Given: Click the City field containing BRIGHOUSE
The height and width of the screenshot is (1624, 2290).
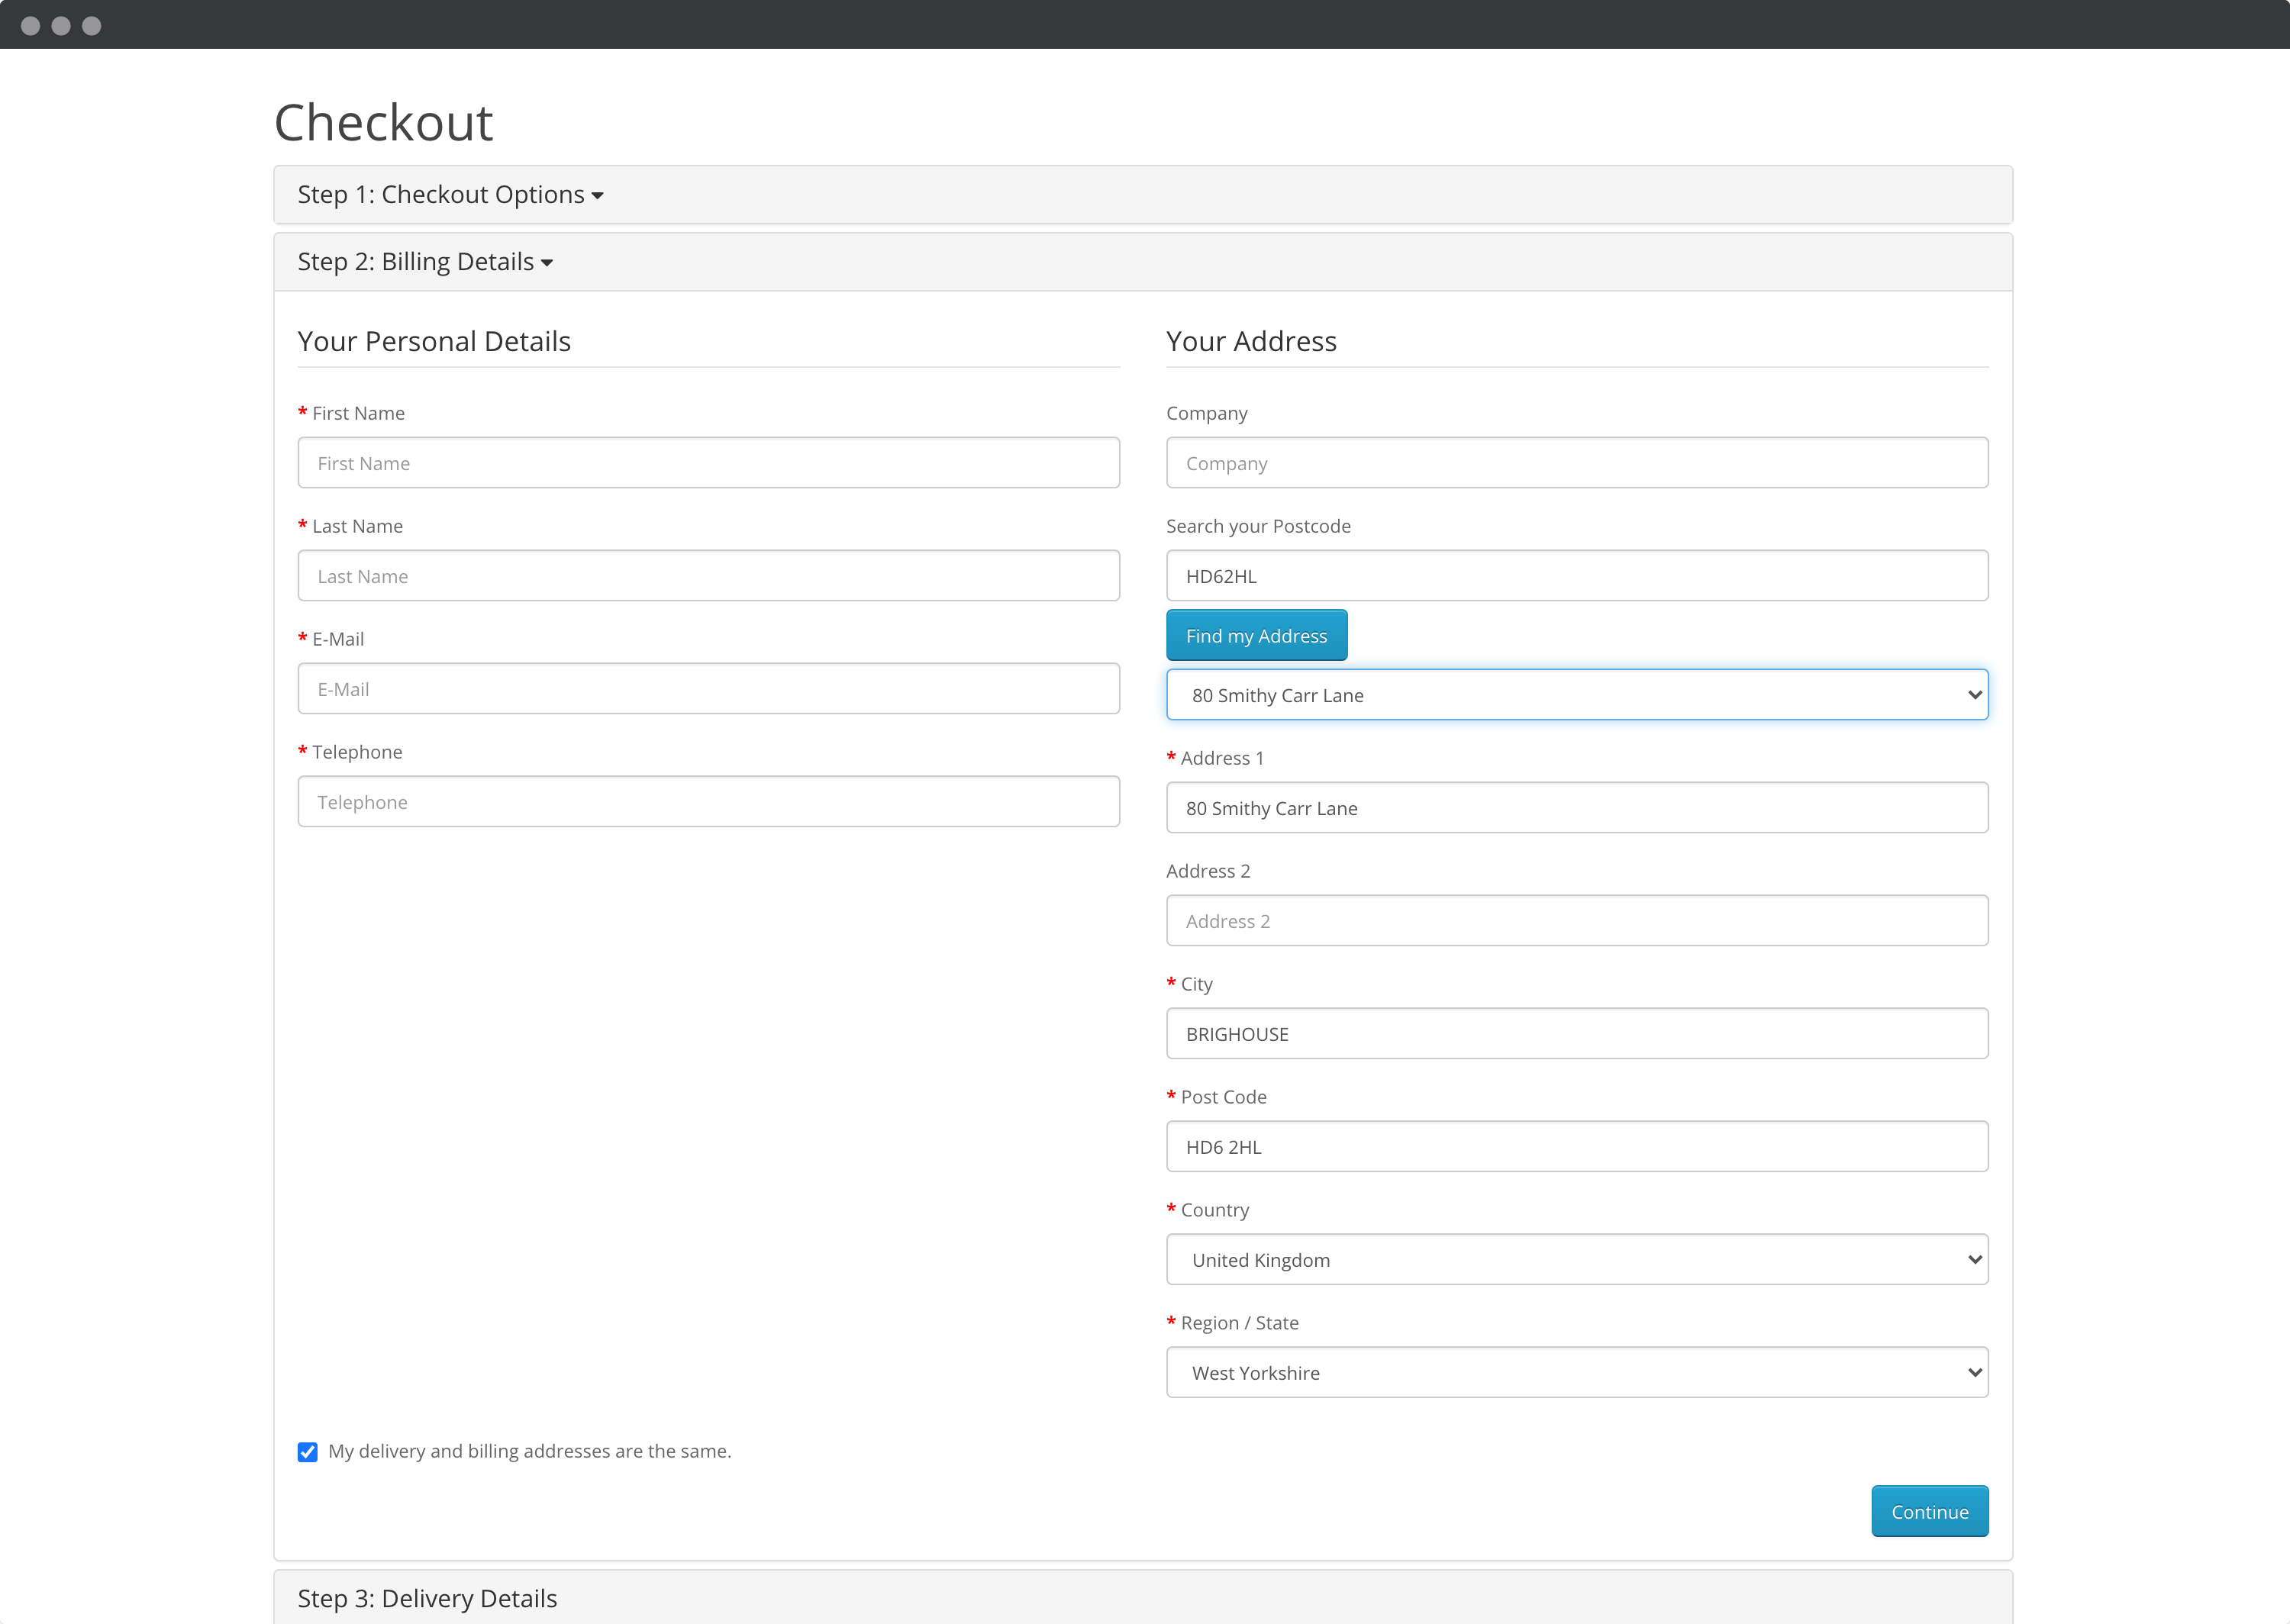Looking at the screenshot, I should coord(1576,1034).
